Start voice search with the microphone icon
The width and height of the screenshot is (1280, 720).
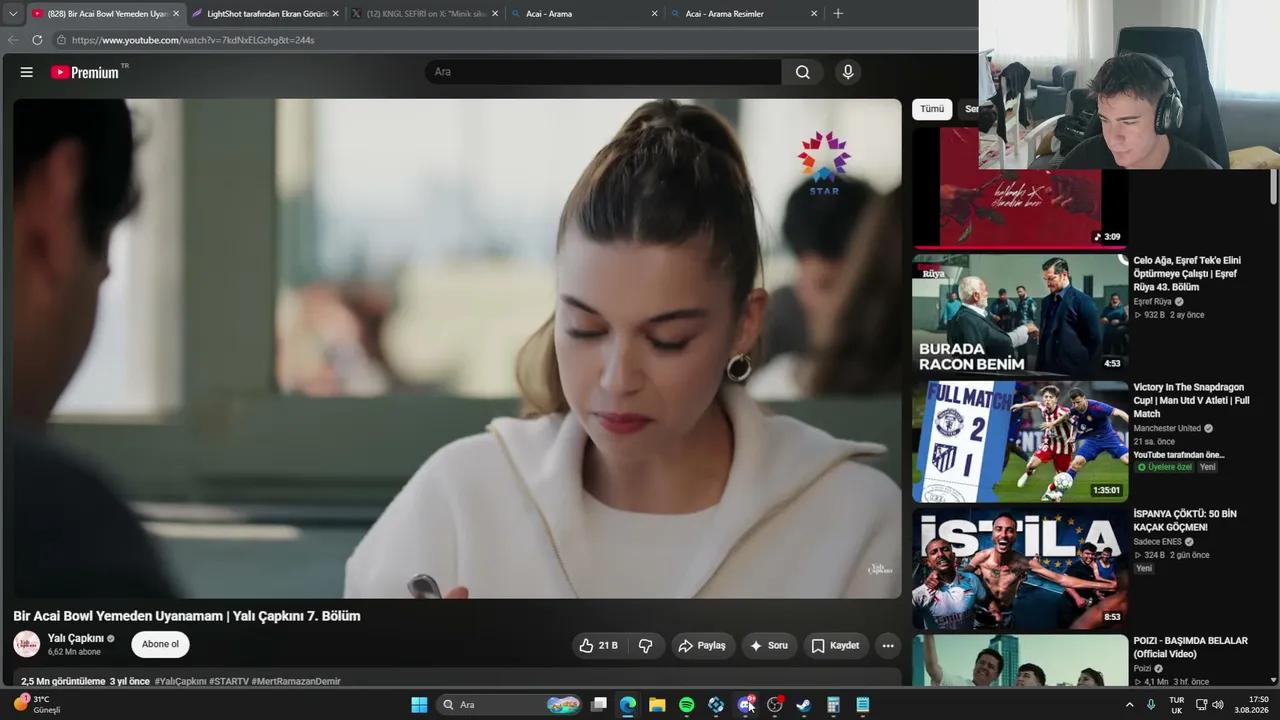coord(848,72)
